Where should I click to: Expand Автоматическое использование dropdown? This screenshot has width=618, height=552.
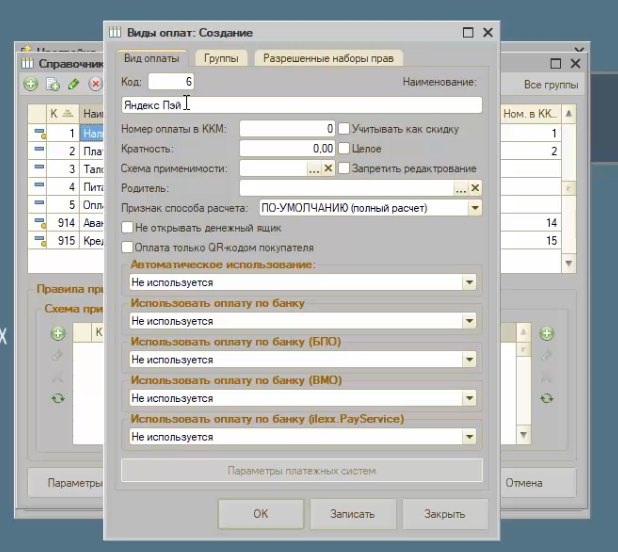tap(469, 282)
